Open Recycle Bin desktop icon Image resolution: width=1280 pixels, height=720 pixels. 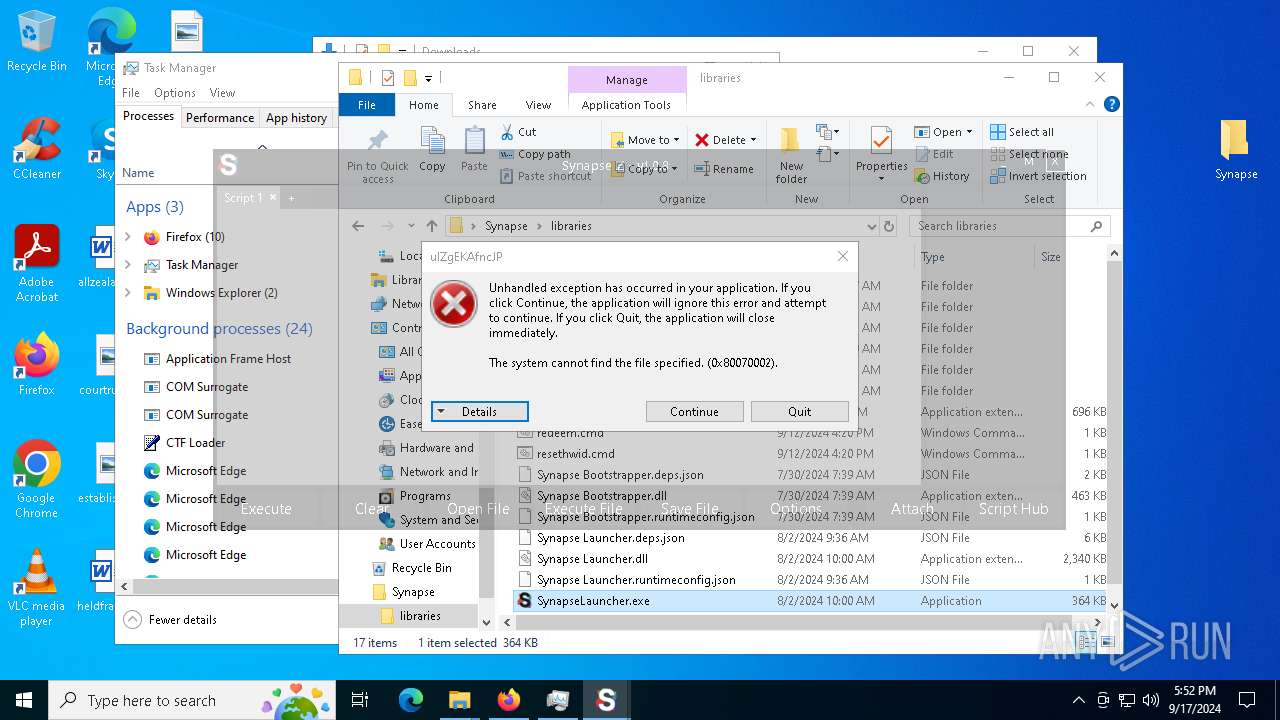(37, 41)
